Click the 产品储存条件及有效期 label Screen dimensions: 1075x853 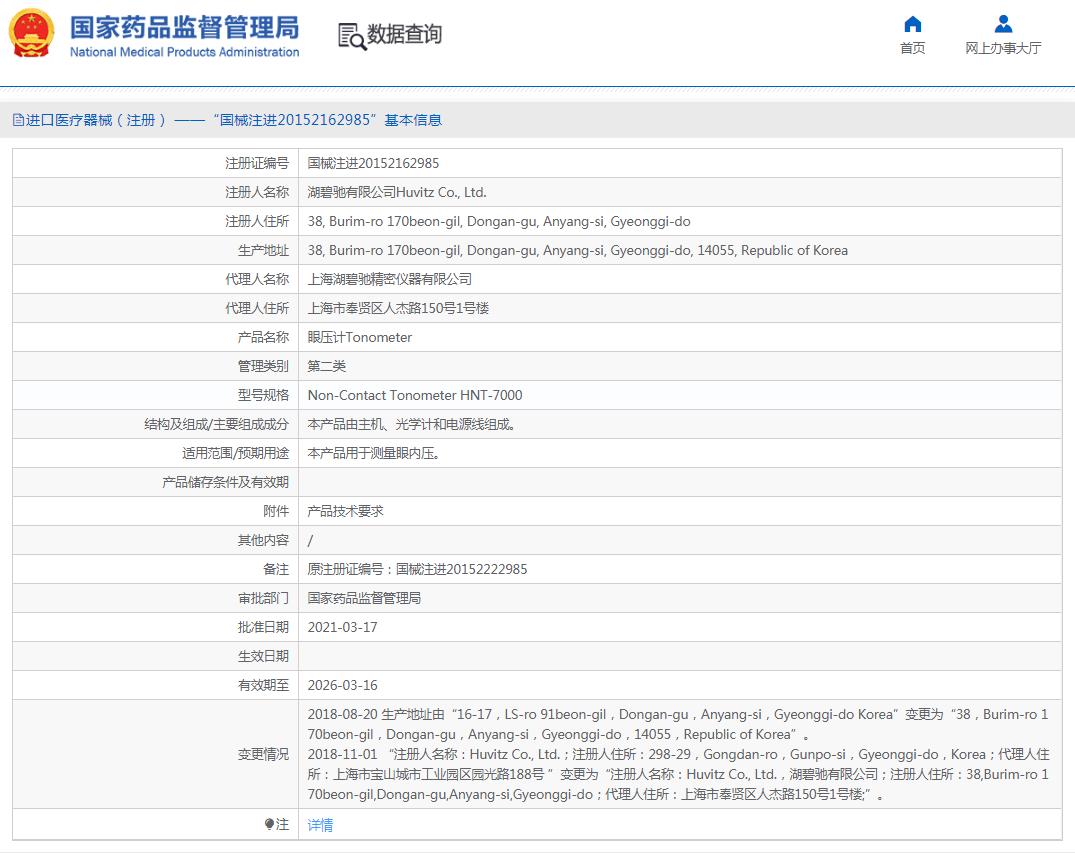point(226,482)
